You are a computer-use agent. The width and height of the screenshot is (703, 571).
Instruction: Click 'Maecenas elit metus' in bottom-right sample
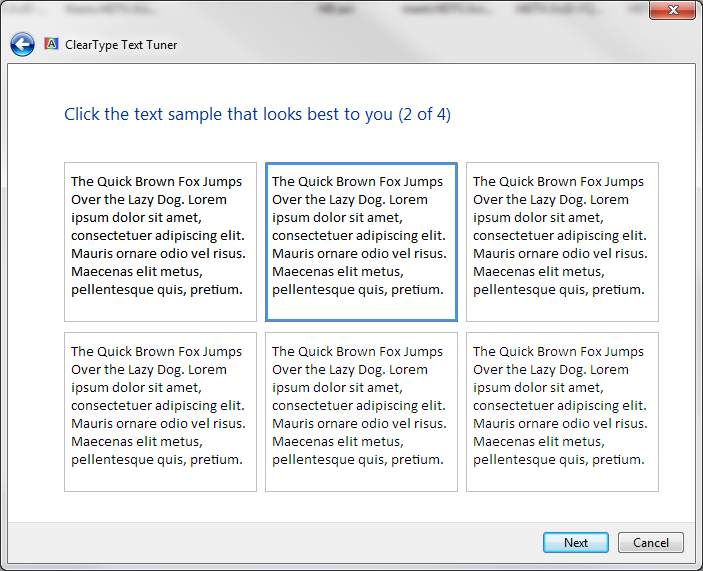click(538, 442)
